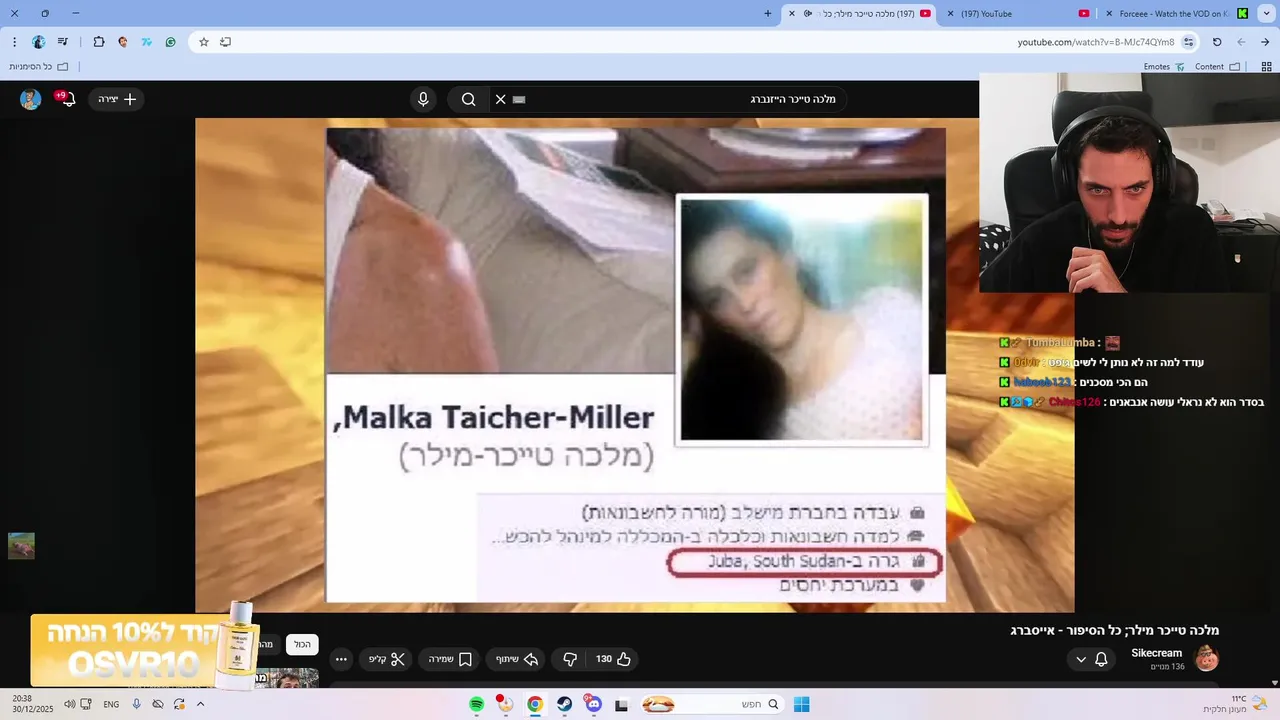
Task: Select the מלכה טייכר מילר YouTube tab
Action: pos(862,13)
